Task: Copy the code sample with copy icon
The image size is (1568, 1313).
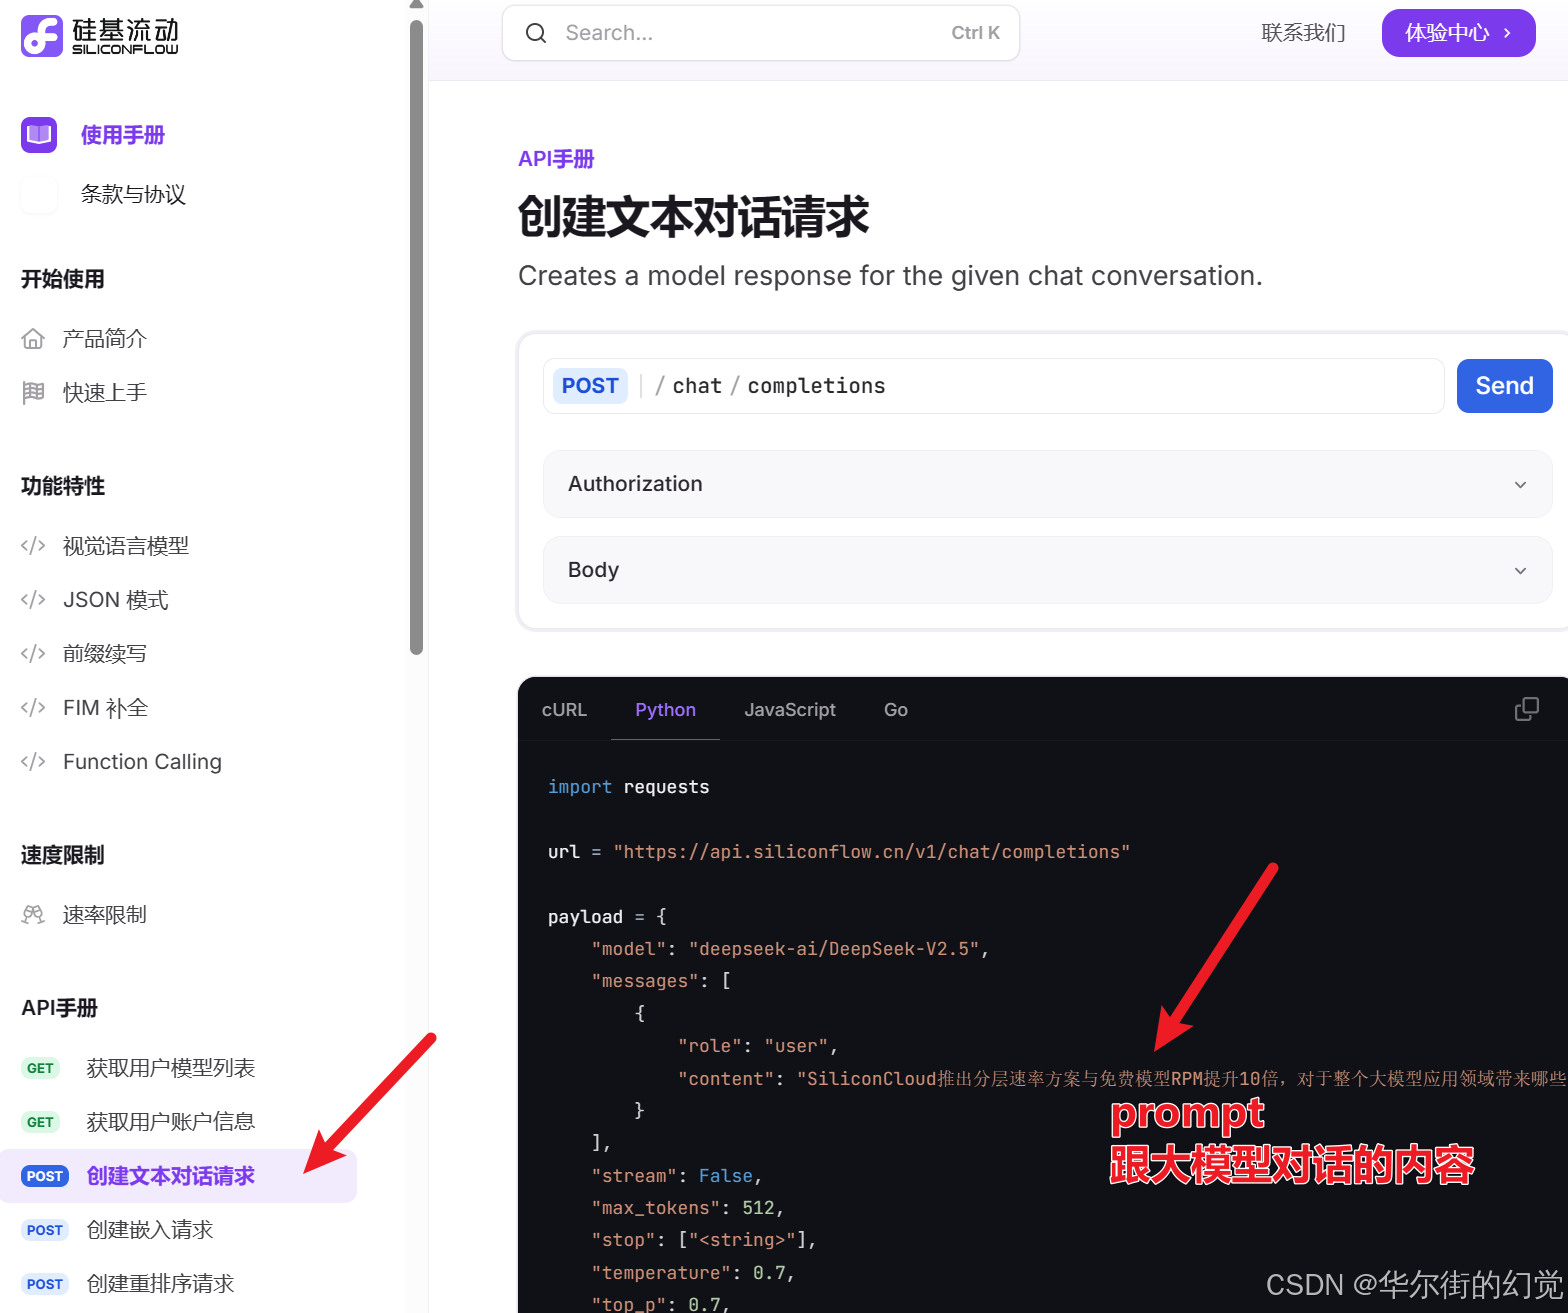Action: pyautogui.click(x=1526, y=709)
